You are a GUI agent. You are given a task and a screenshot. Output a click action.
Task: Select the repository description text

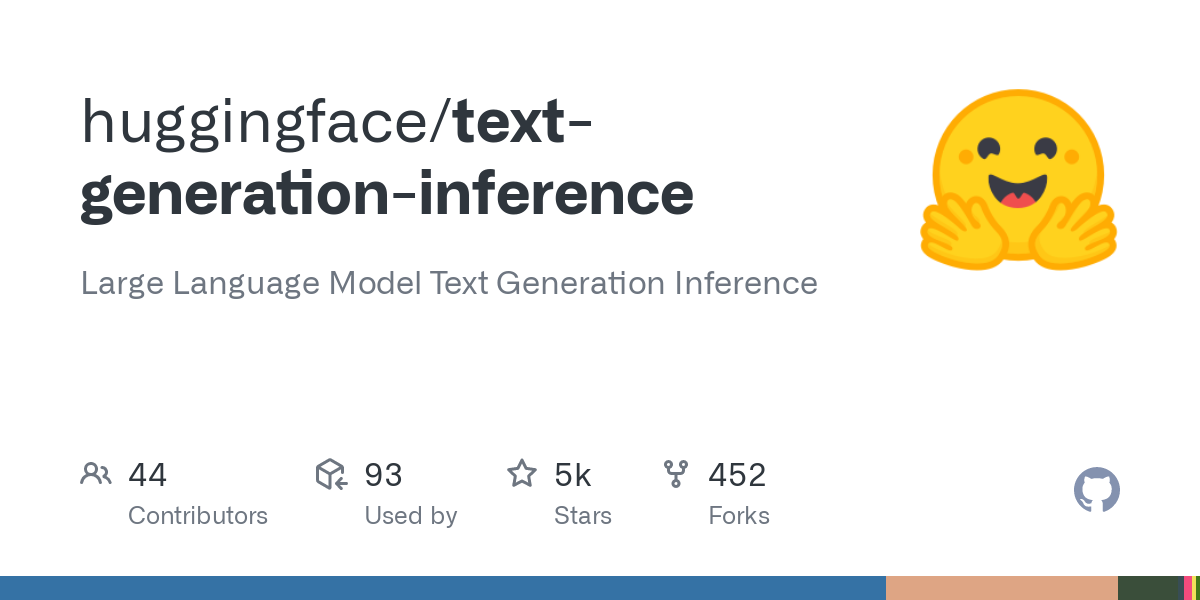pos(449,283)
